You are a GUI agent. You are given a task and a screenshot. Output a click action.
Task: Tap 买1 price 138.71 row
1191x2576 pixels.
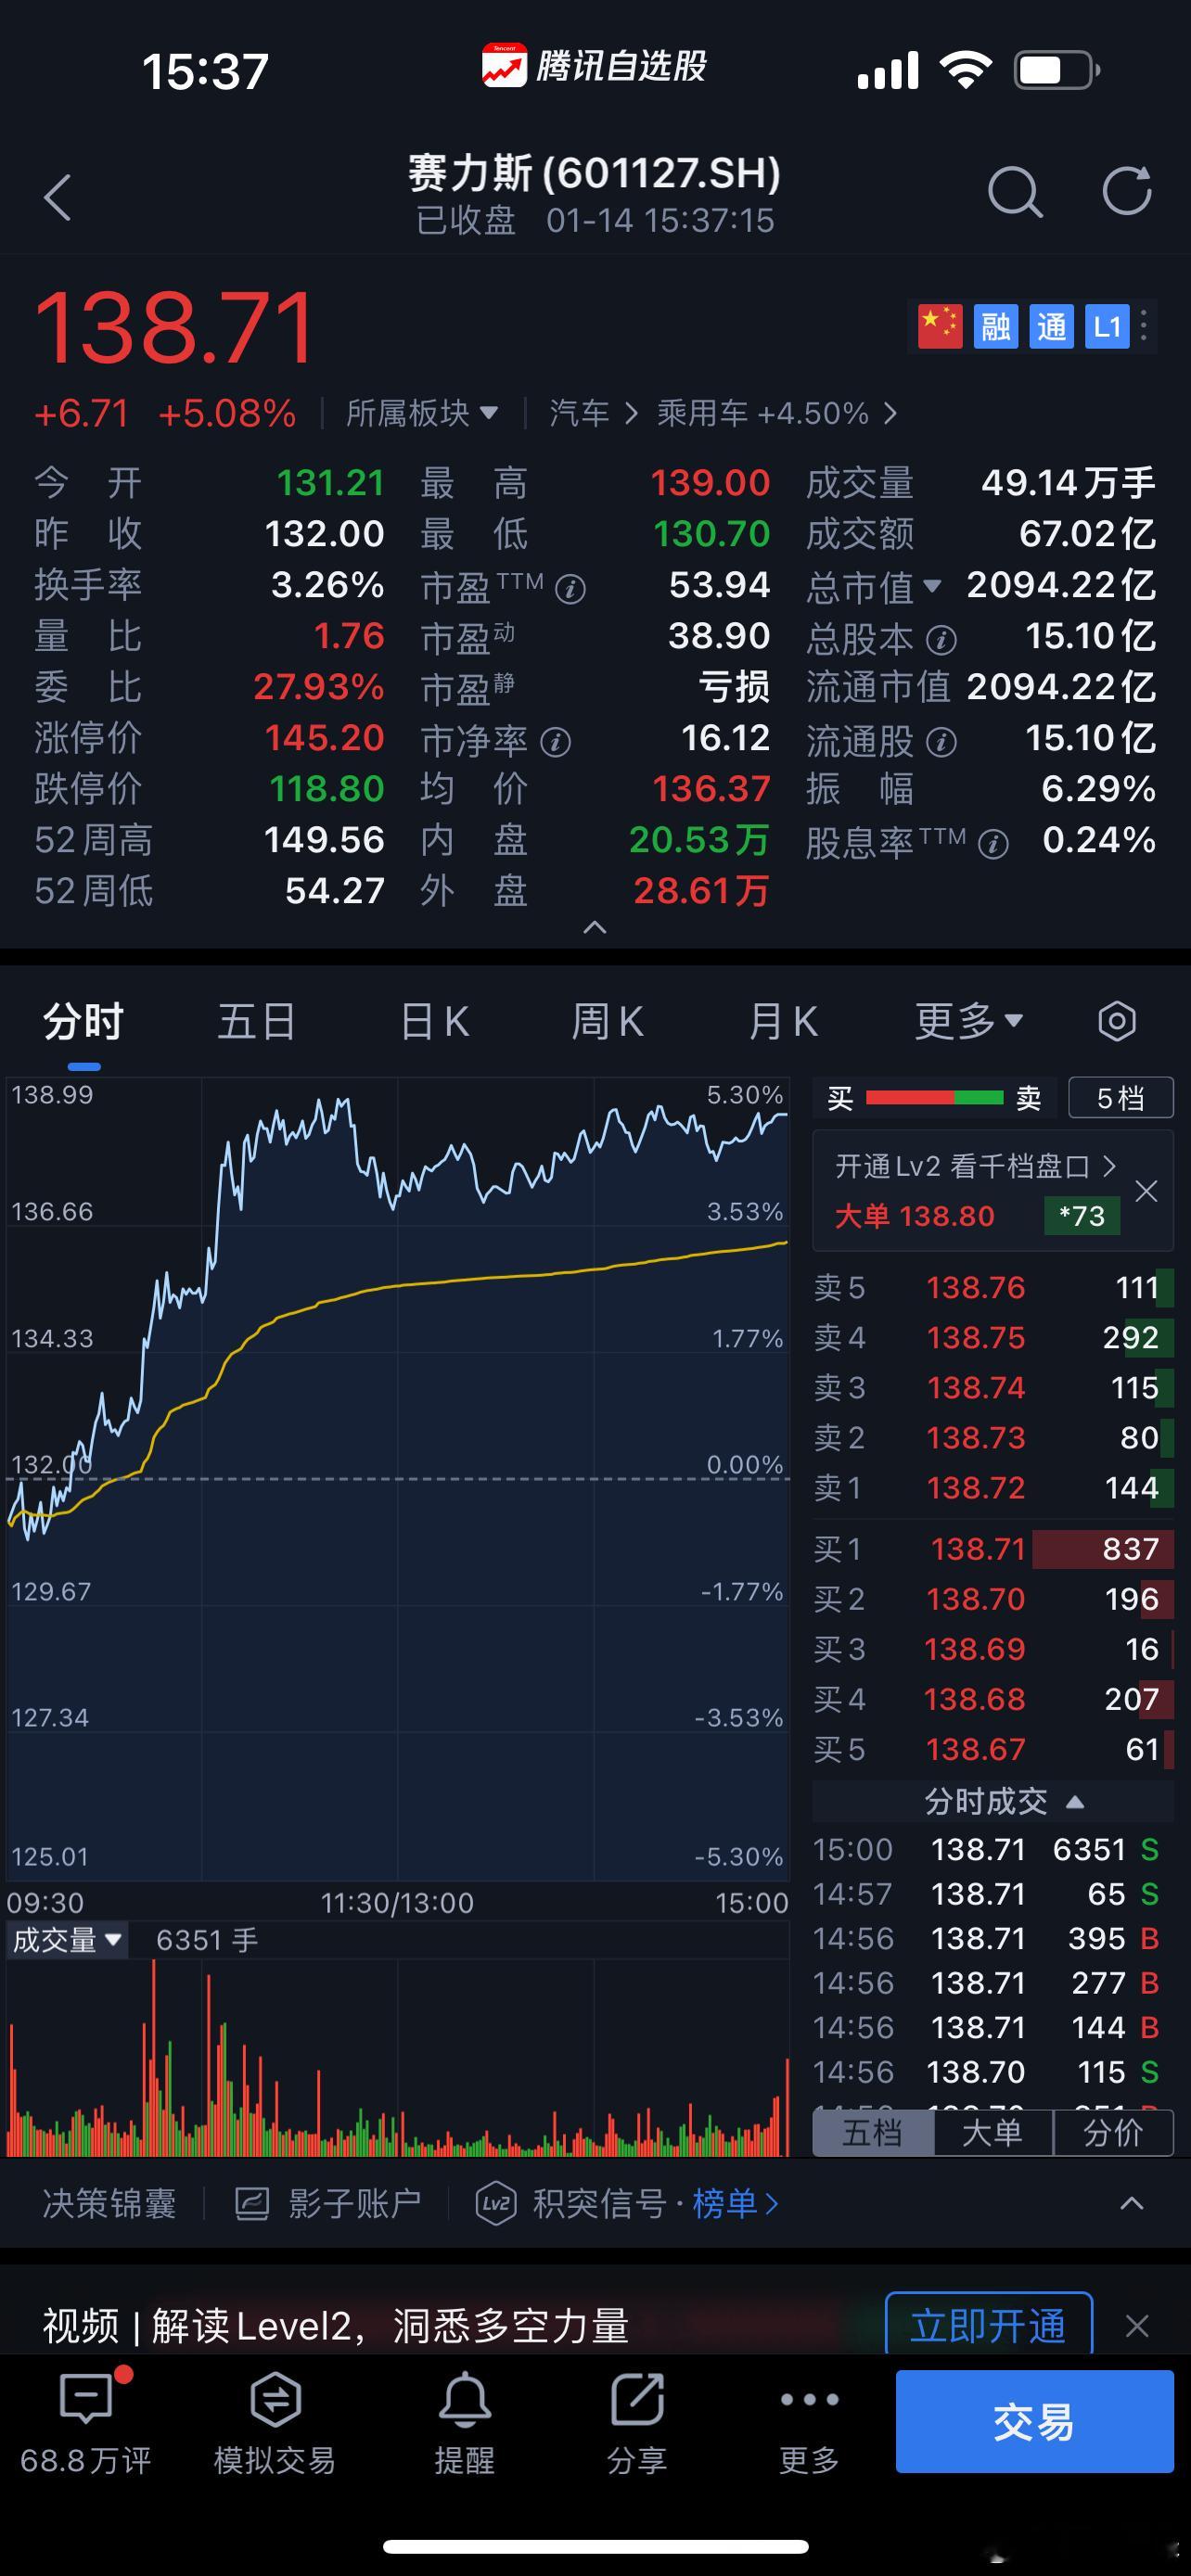(994, 1549)
